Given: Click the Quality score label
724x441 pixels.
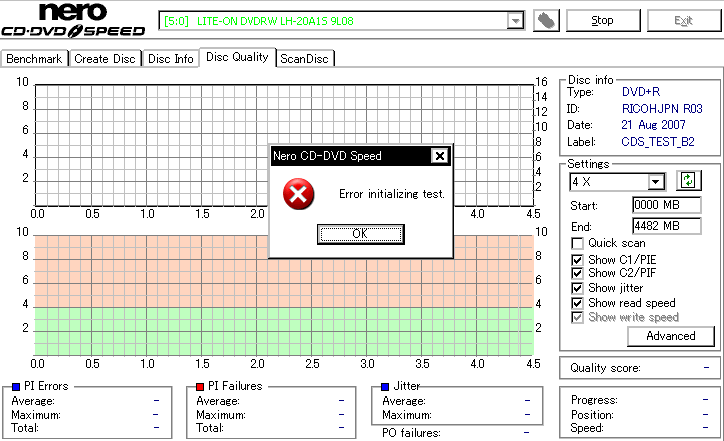Looking at the screenshot, I should point(605,368).
